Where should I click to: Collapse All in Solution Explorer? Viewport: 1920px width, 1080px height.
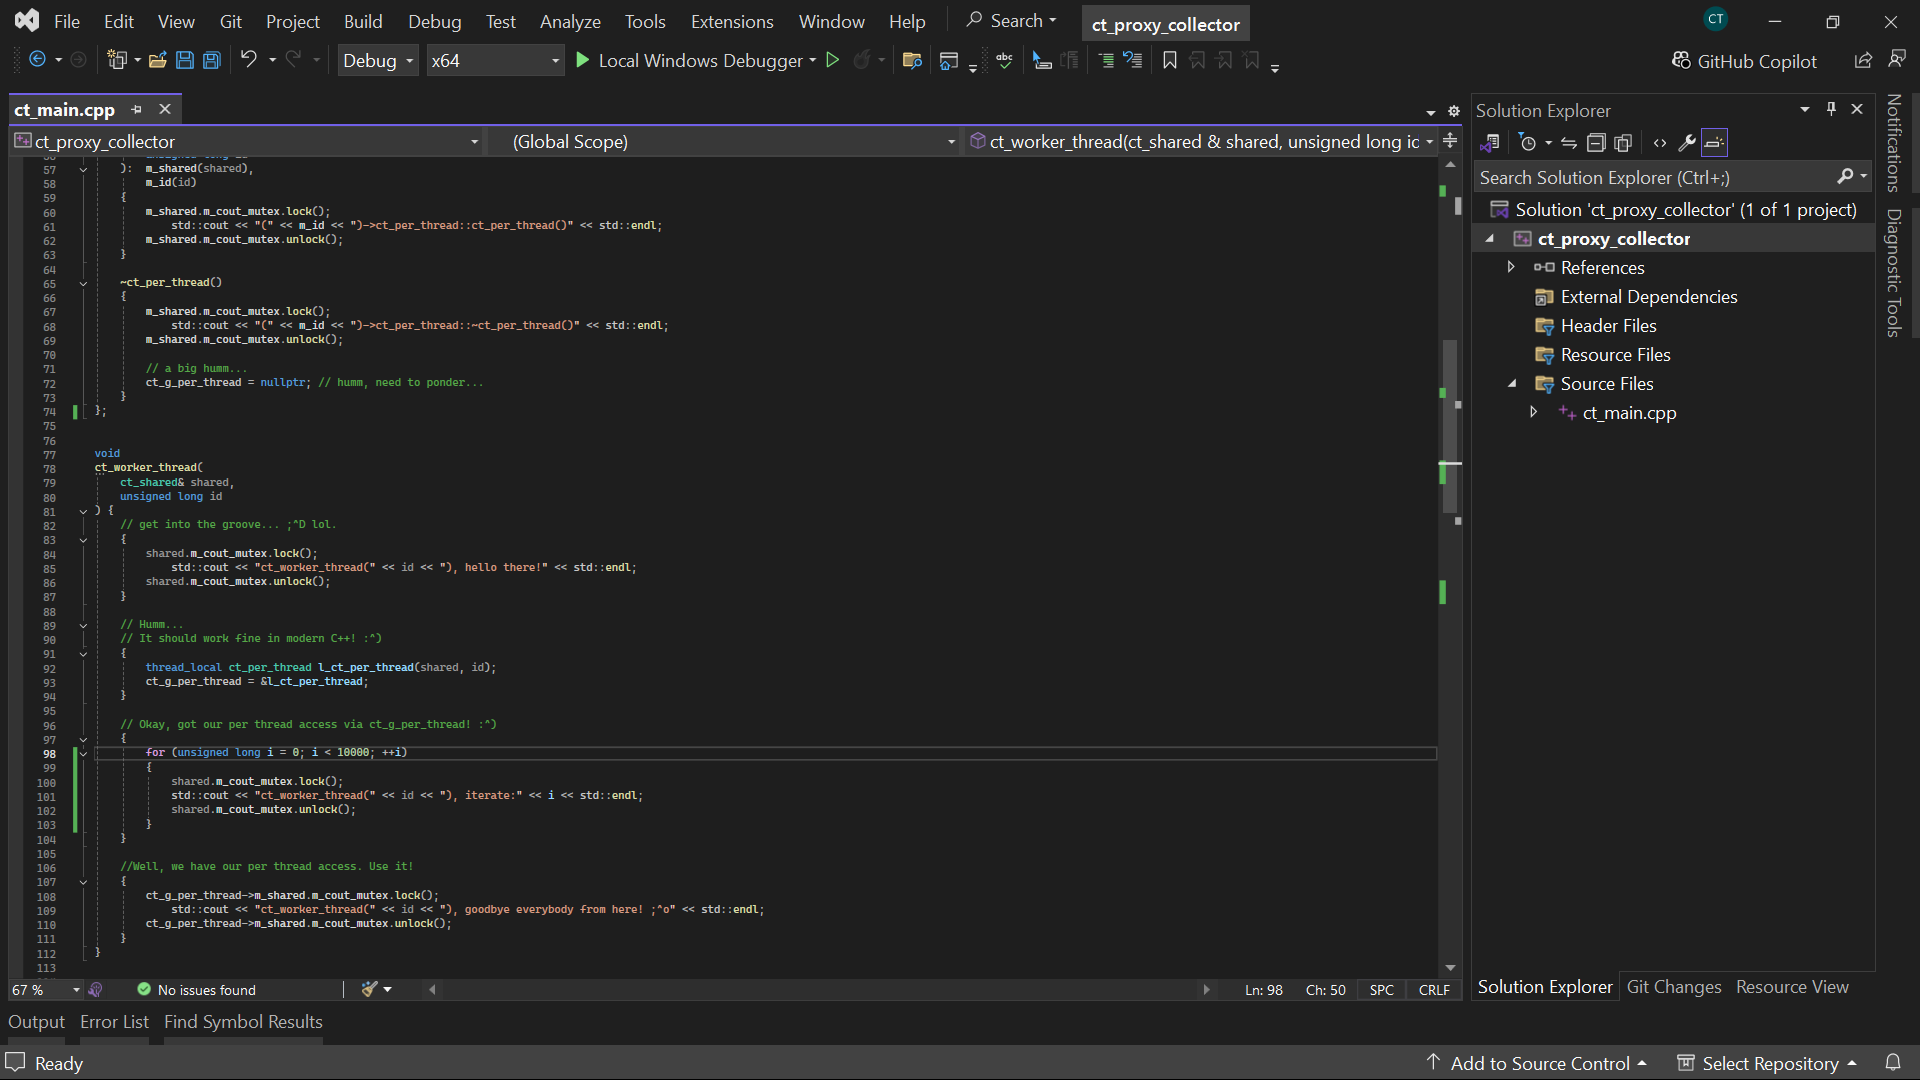point(1596,143)
